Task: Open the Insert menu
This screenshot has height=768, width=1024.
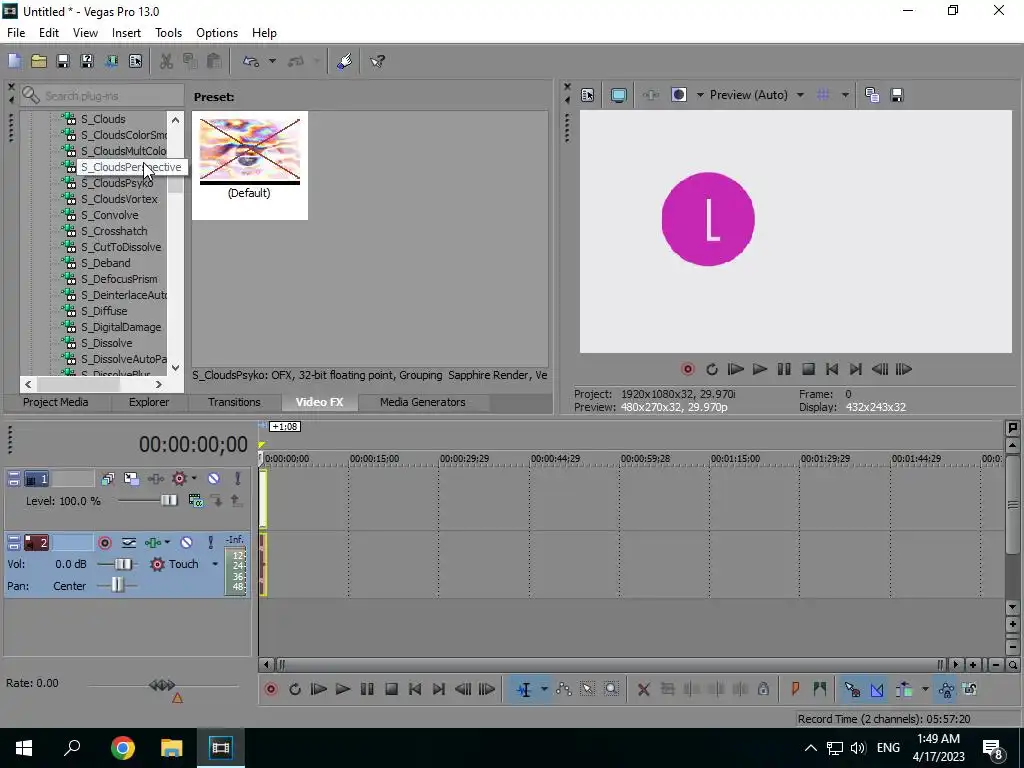Action: coord(126,33)
